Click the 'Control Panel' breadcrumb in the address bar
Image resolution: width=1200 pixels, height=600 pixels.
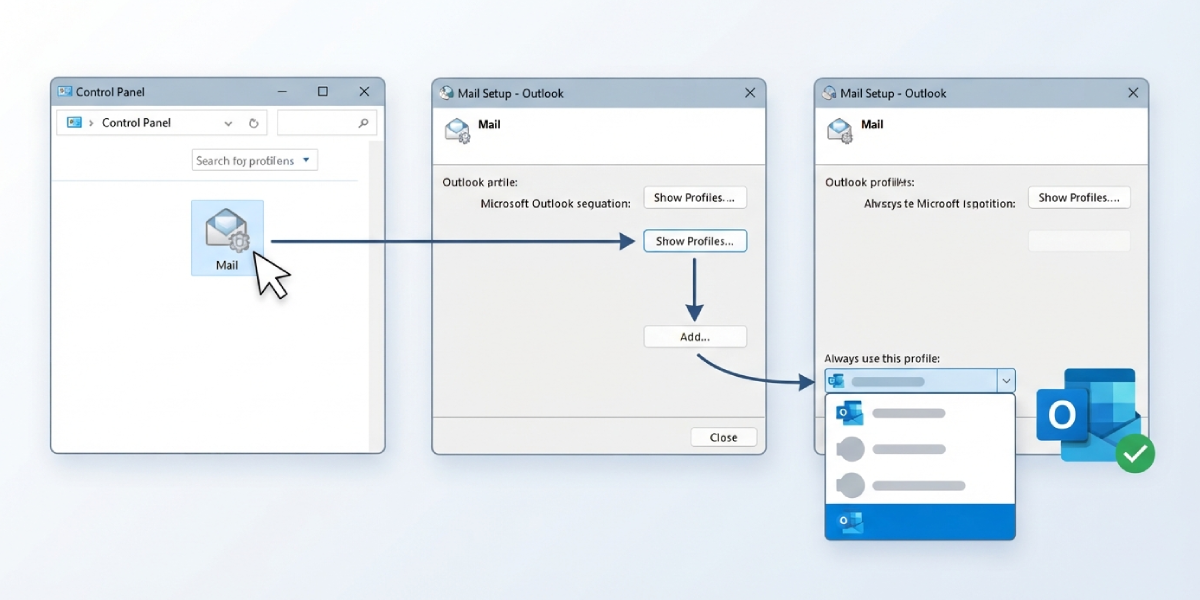136,122
